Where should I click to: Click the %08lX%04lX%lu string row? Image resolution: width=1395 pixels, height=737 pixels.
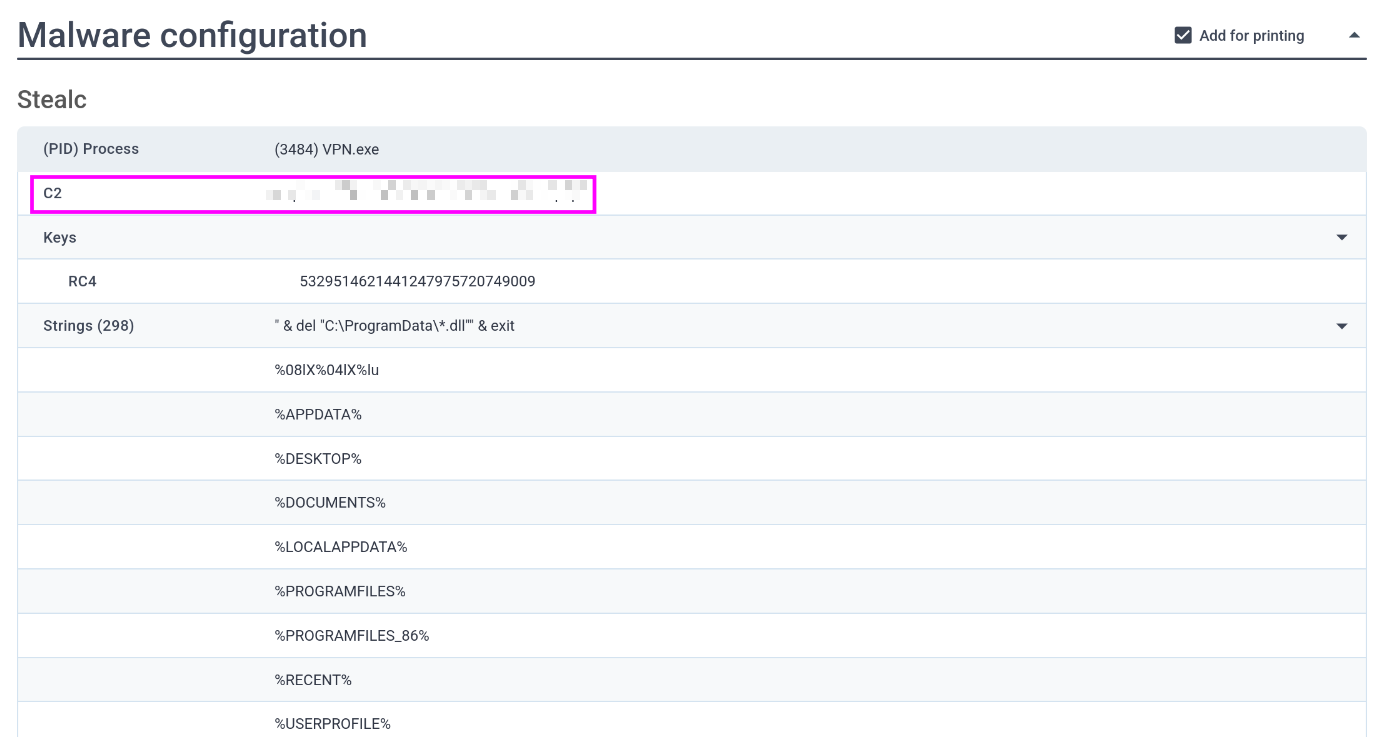click(x=327, y=370)
